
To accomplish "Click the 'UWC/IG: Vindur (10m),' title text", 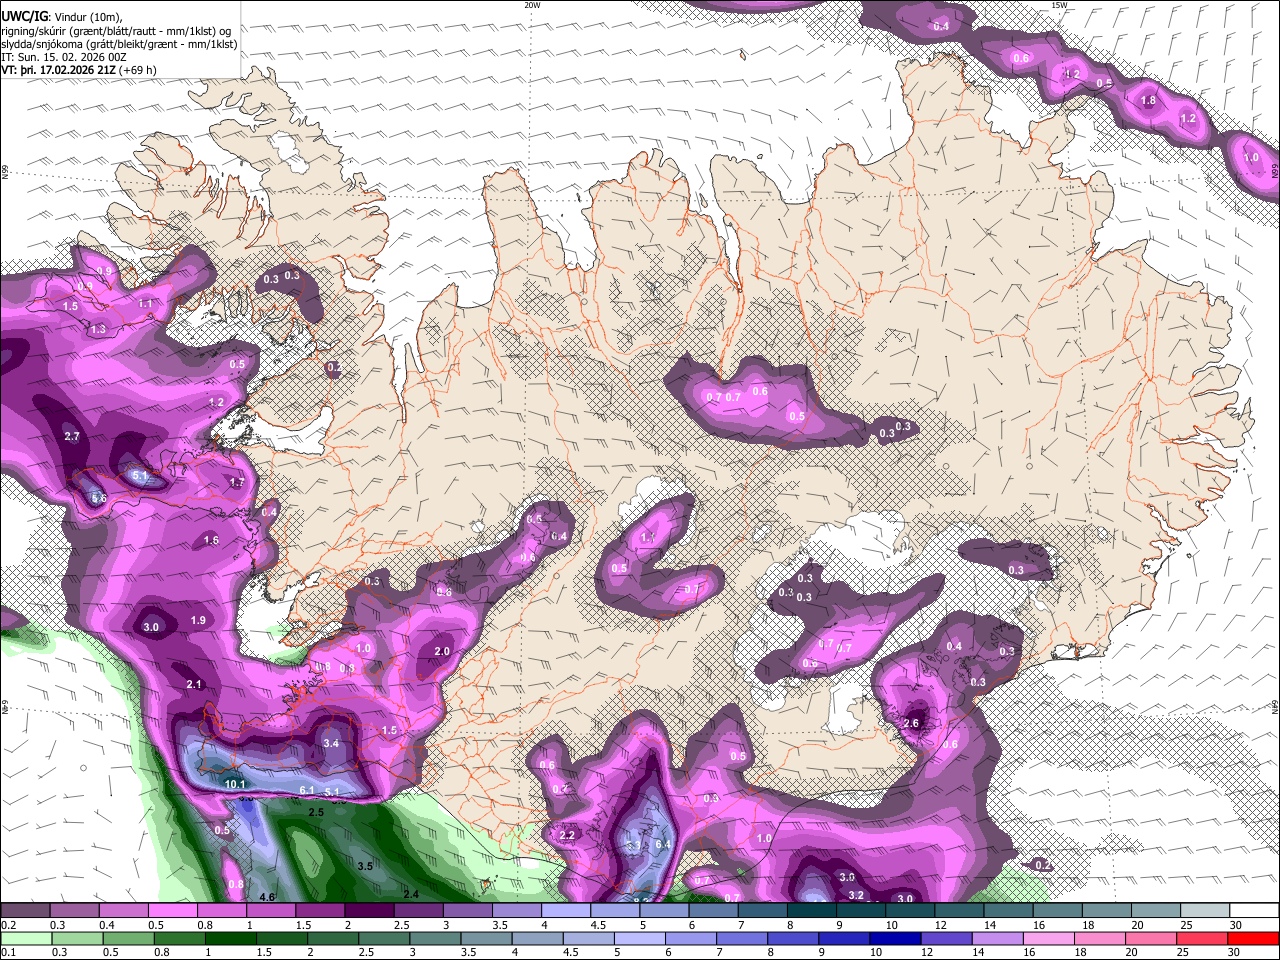I will coord(60,17).
